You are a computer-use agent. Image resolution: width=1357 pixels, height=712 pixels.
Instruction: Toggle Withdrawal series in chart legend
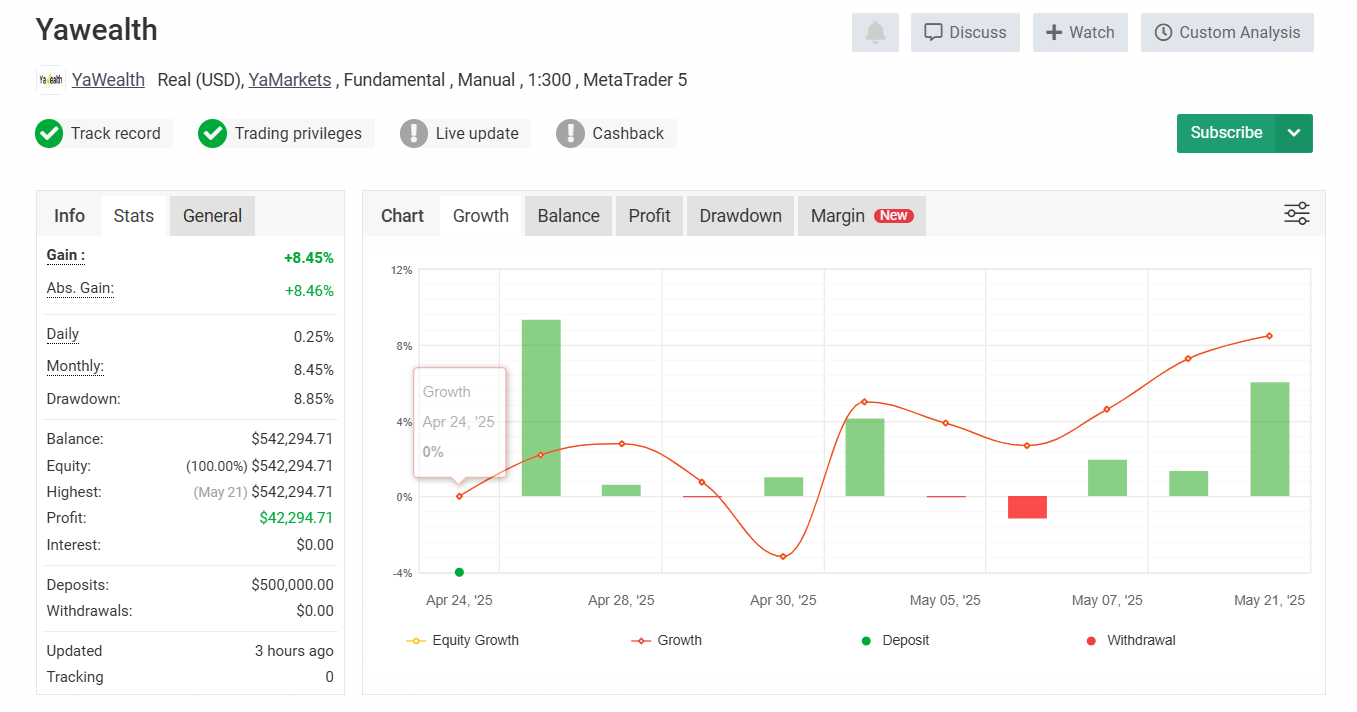(x=1130, y=640)
